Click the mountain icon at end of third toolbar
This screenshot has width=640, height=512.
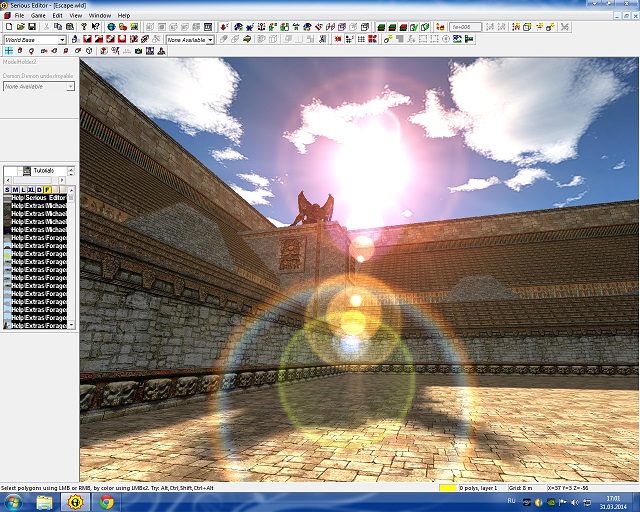[161, 51]
